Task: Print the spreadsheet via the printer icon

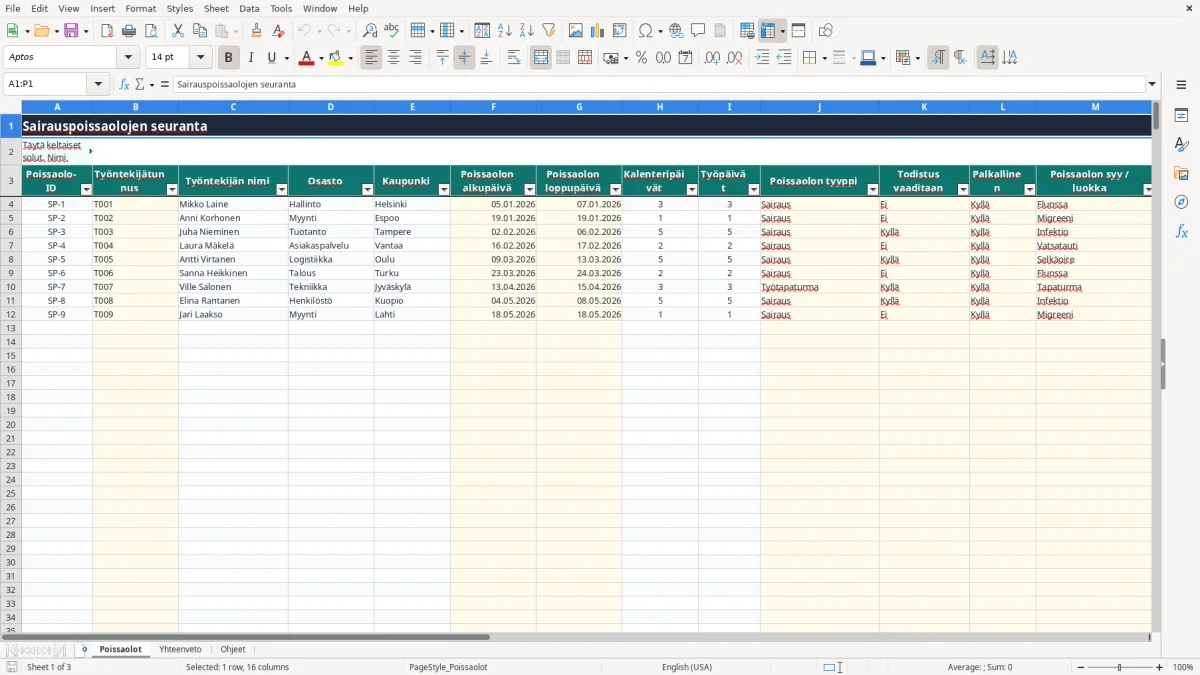Action: (129, 31)
